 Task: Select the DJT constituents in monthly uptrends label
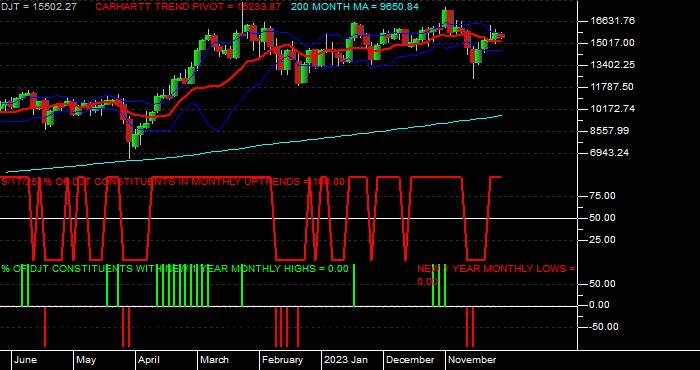173,182
